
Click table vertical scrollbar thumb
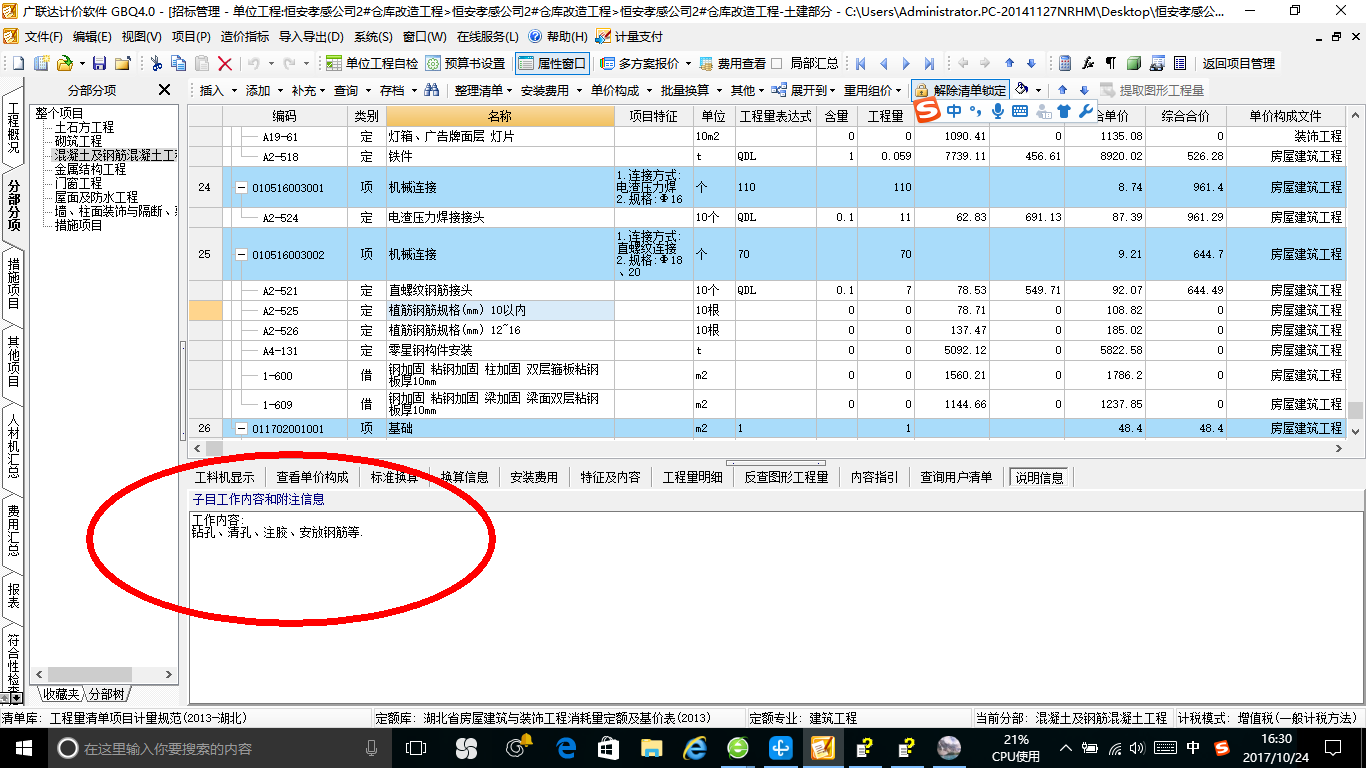pos(1355,411)
